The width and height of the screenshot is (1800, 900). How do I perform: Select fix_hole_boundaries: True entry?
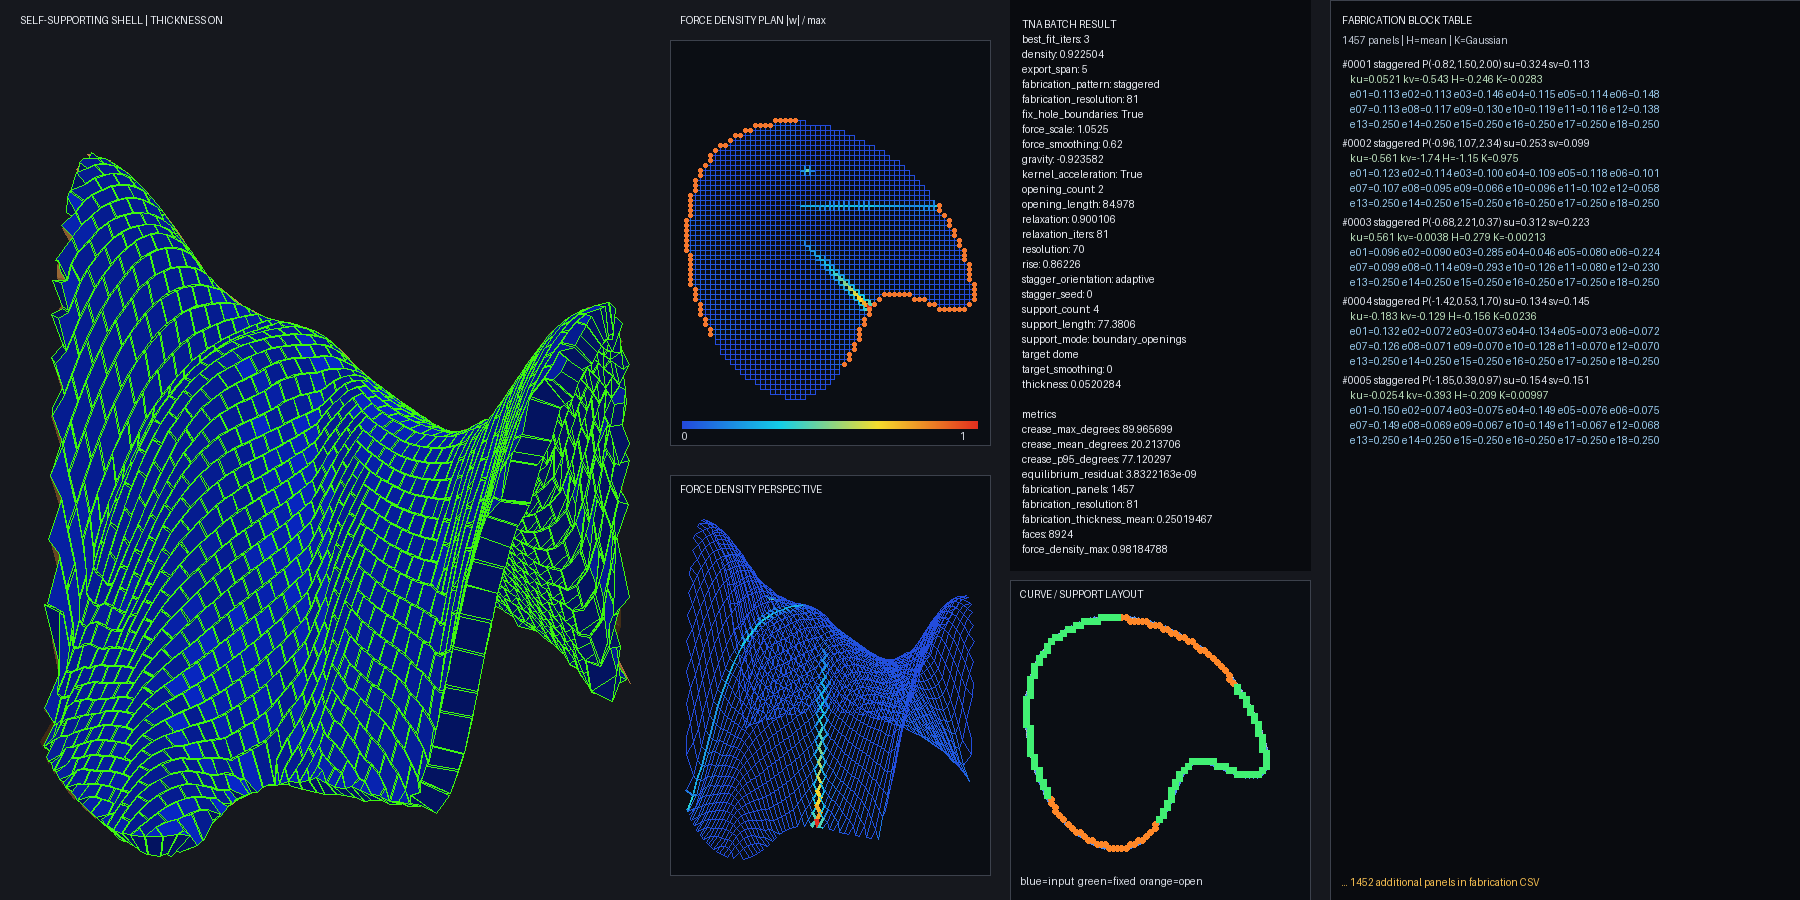coord(1082,114)
